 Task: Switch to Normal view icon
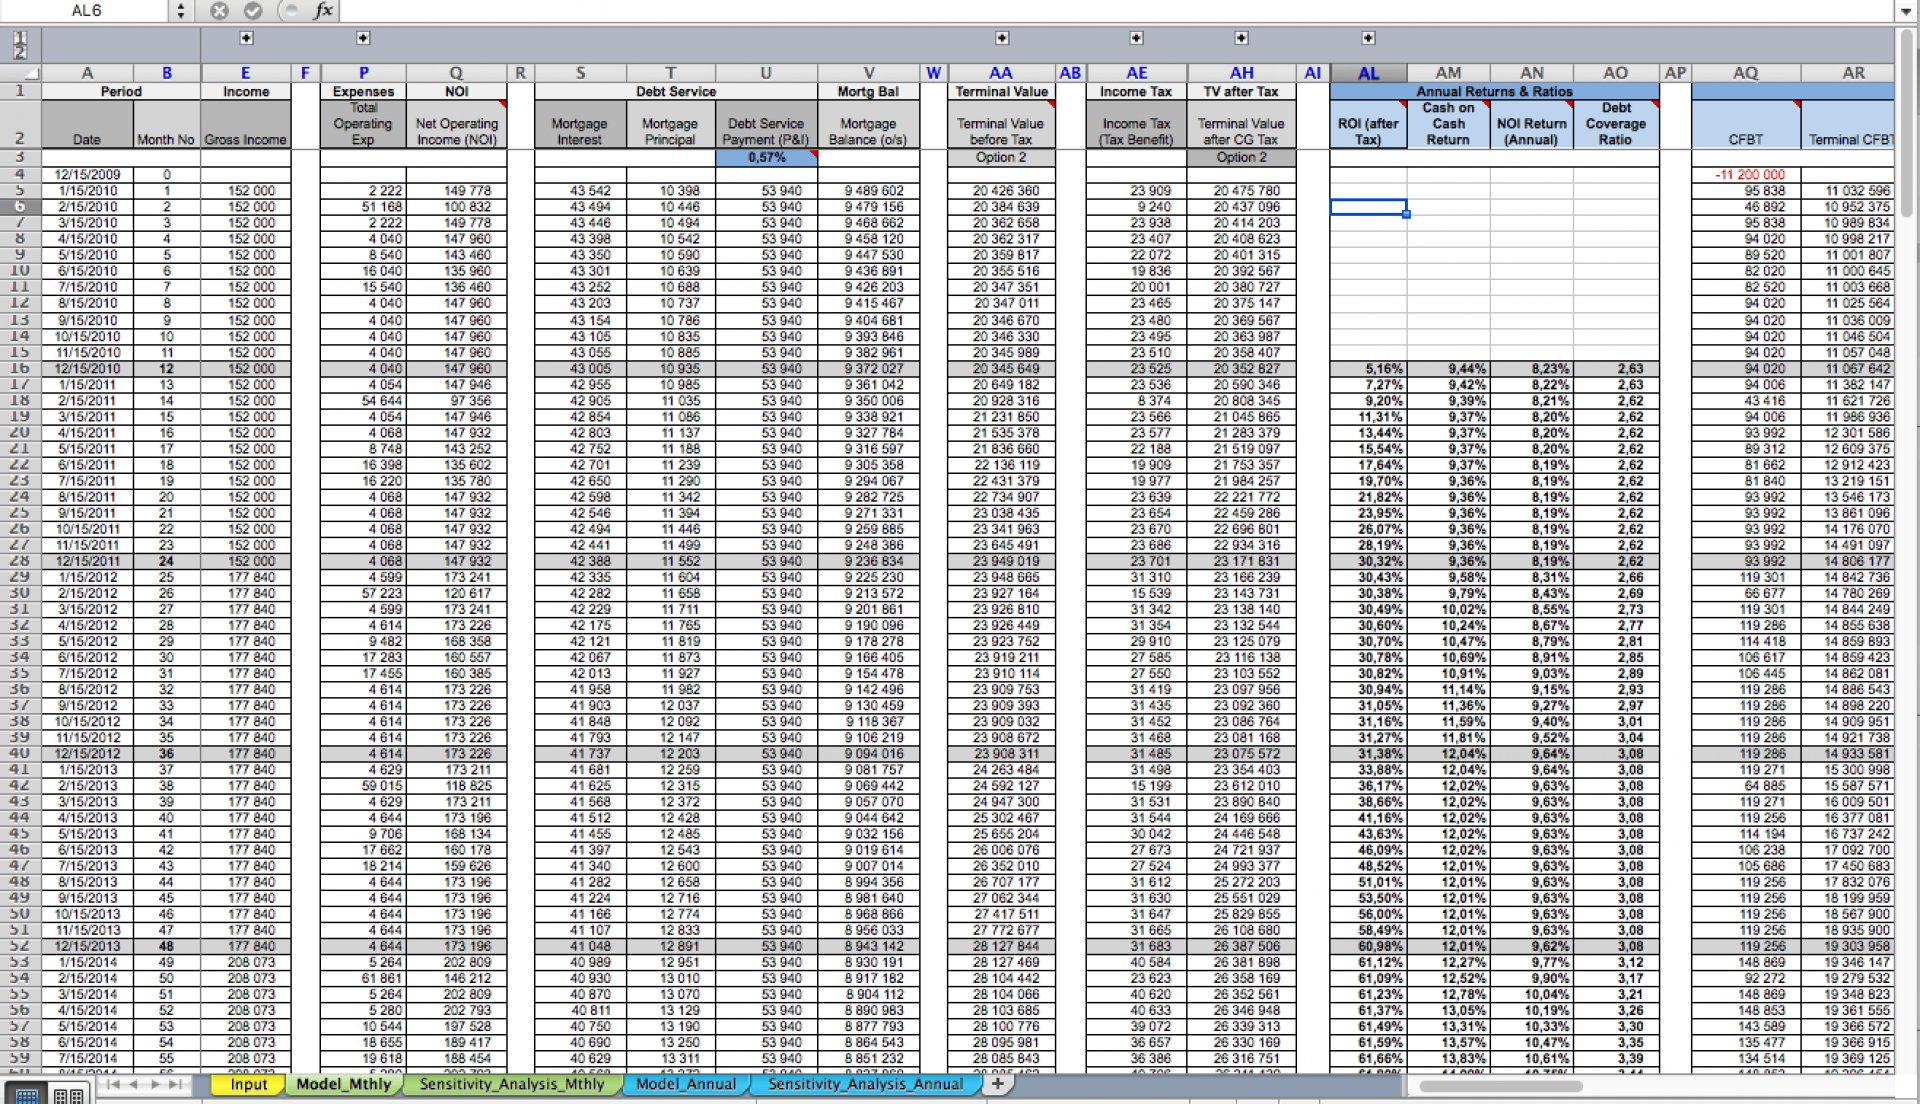[27, 1095]
